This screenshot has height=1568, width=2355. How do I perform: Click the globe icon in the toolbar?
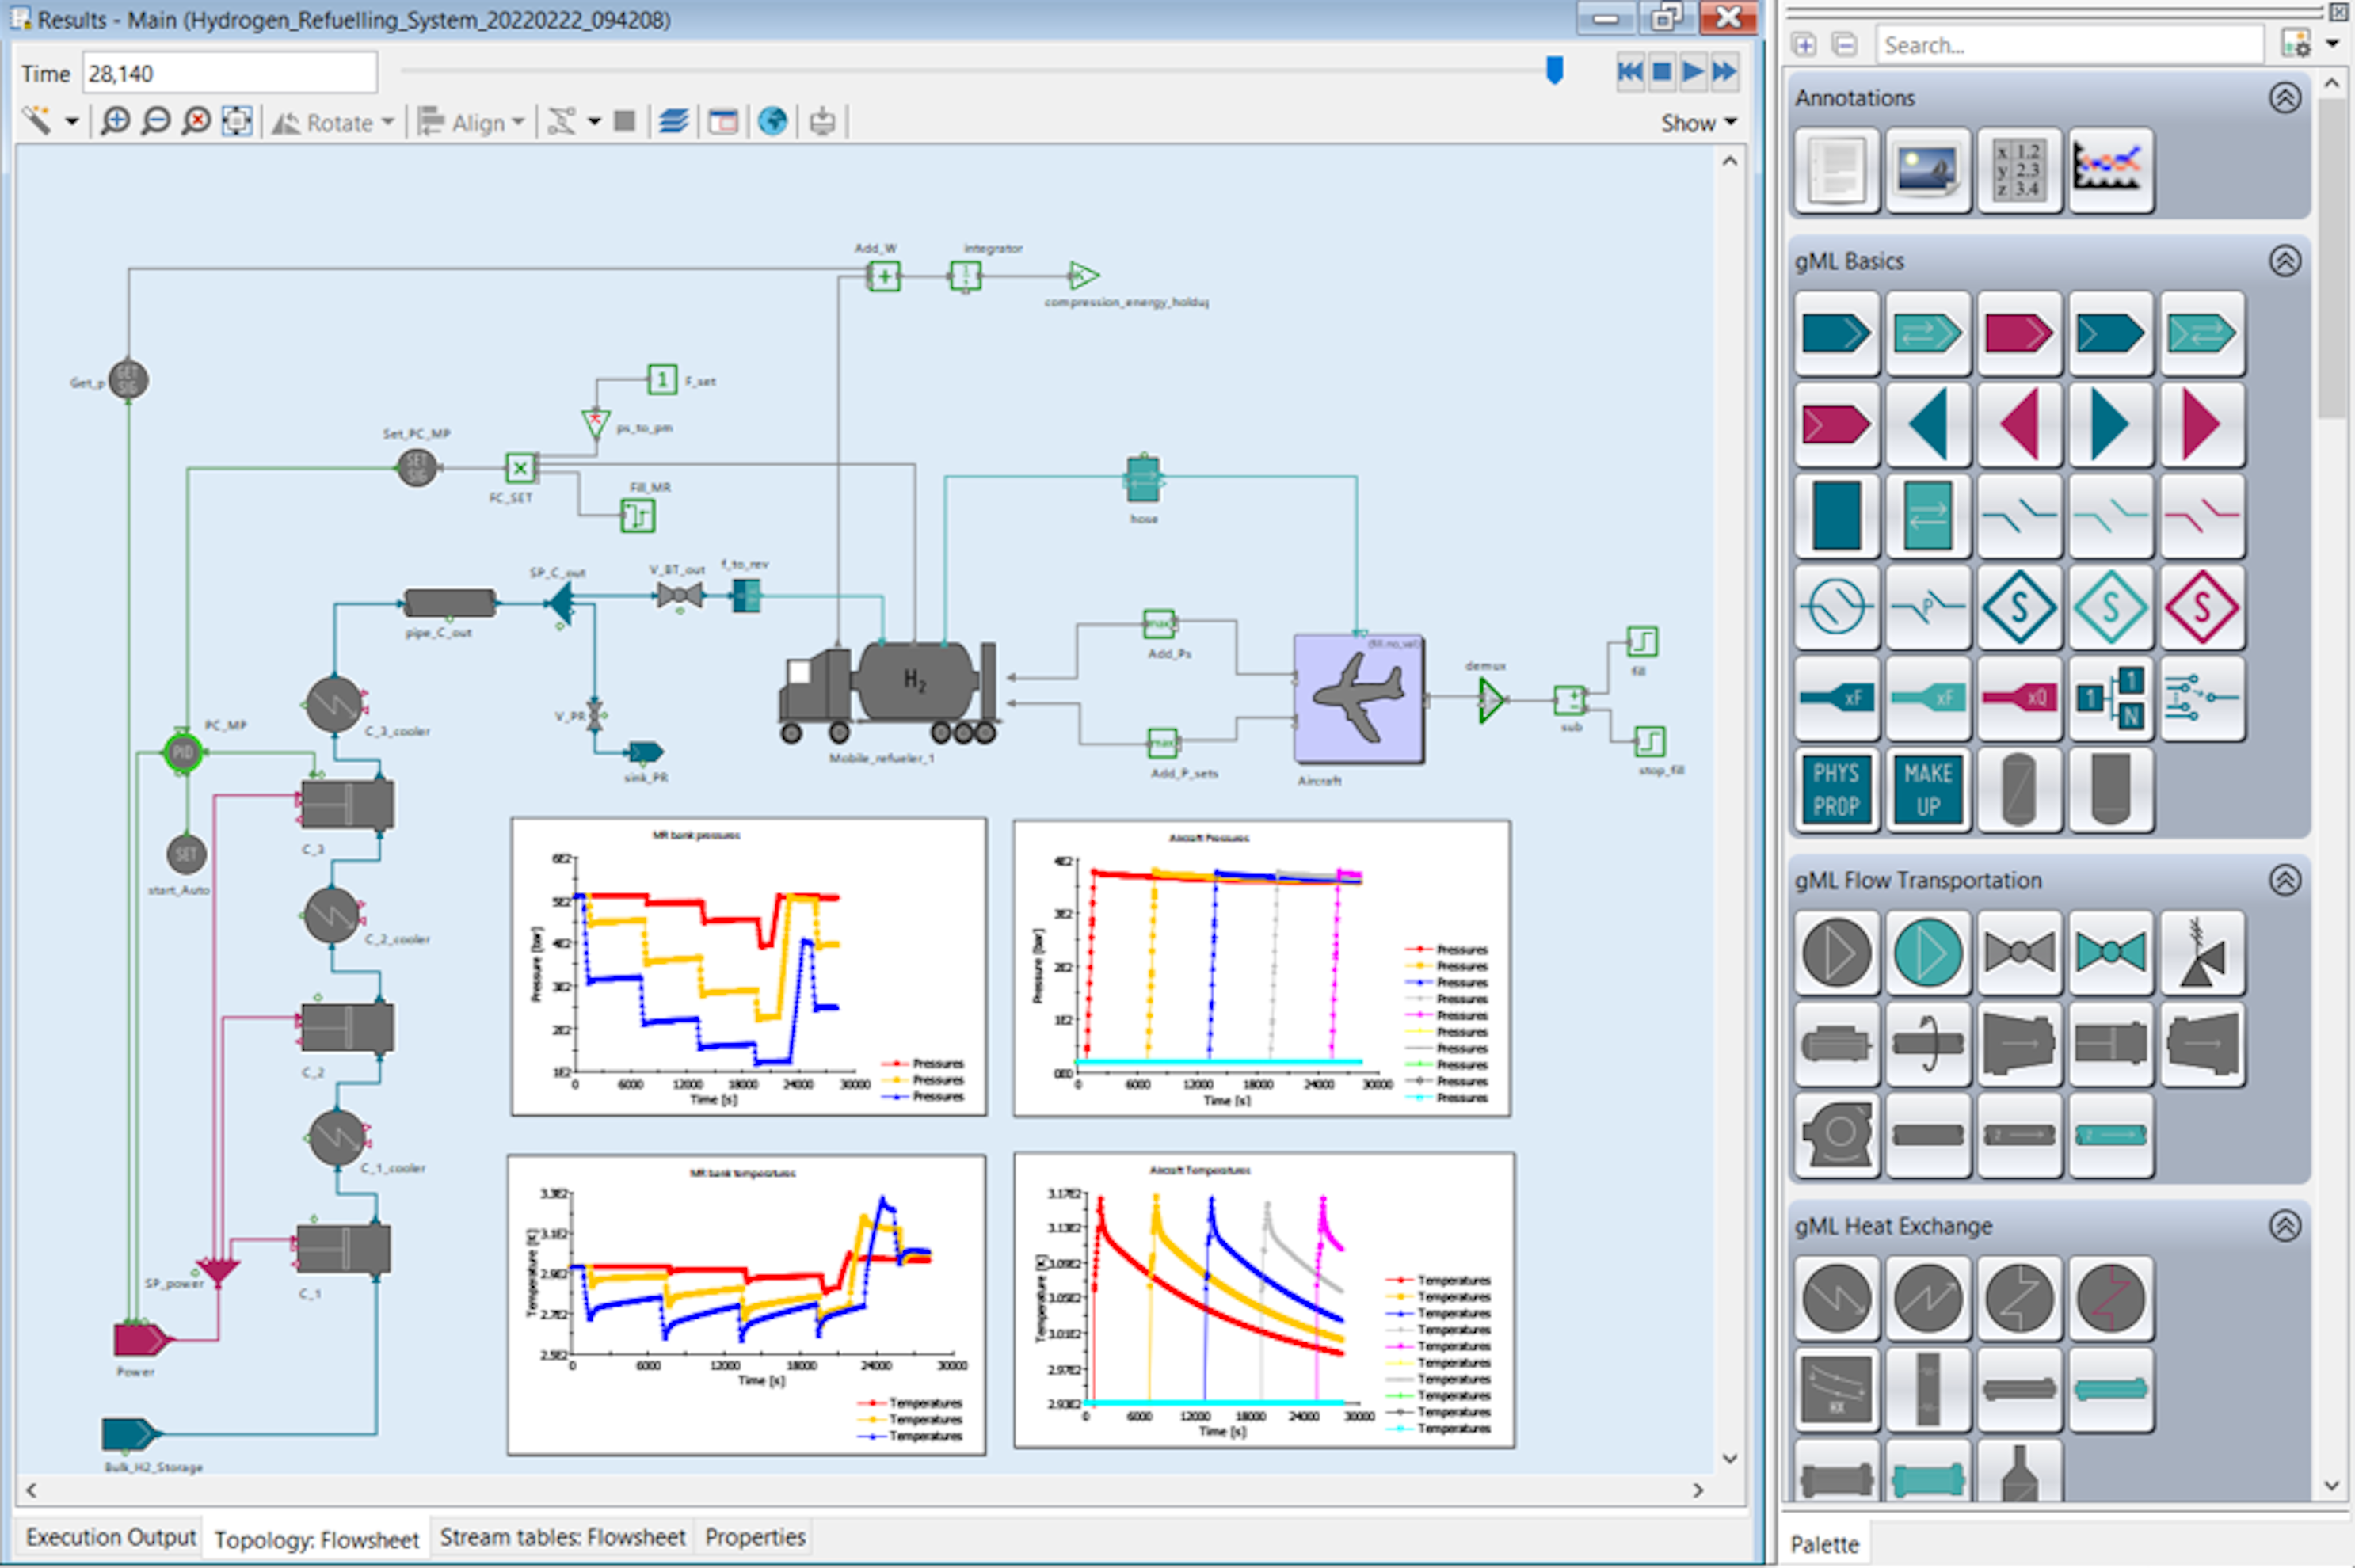click(x=772, y=122)
